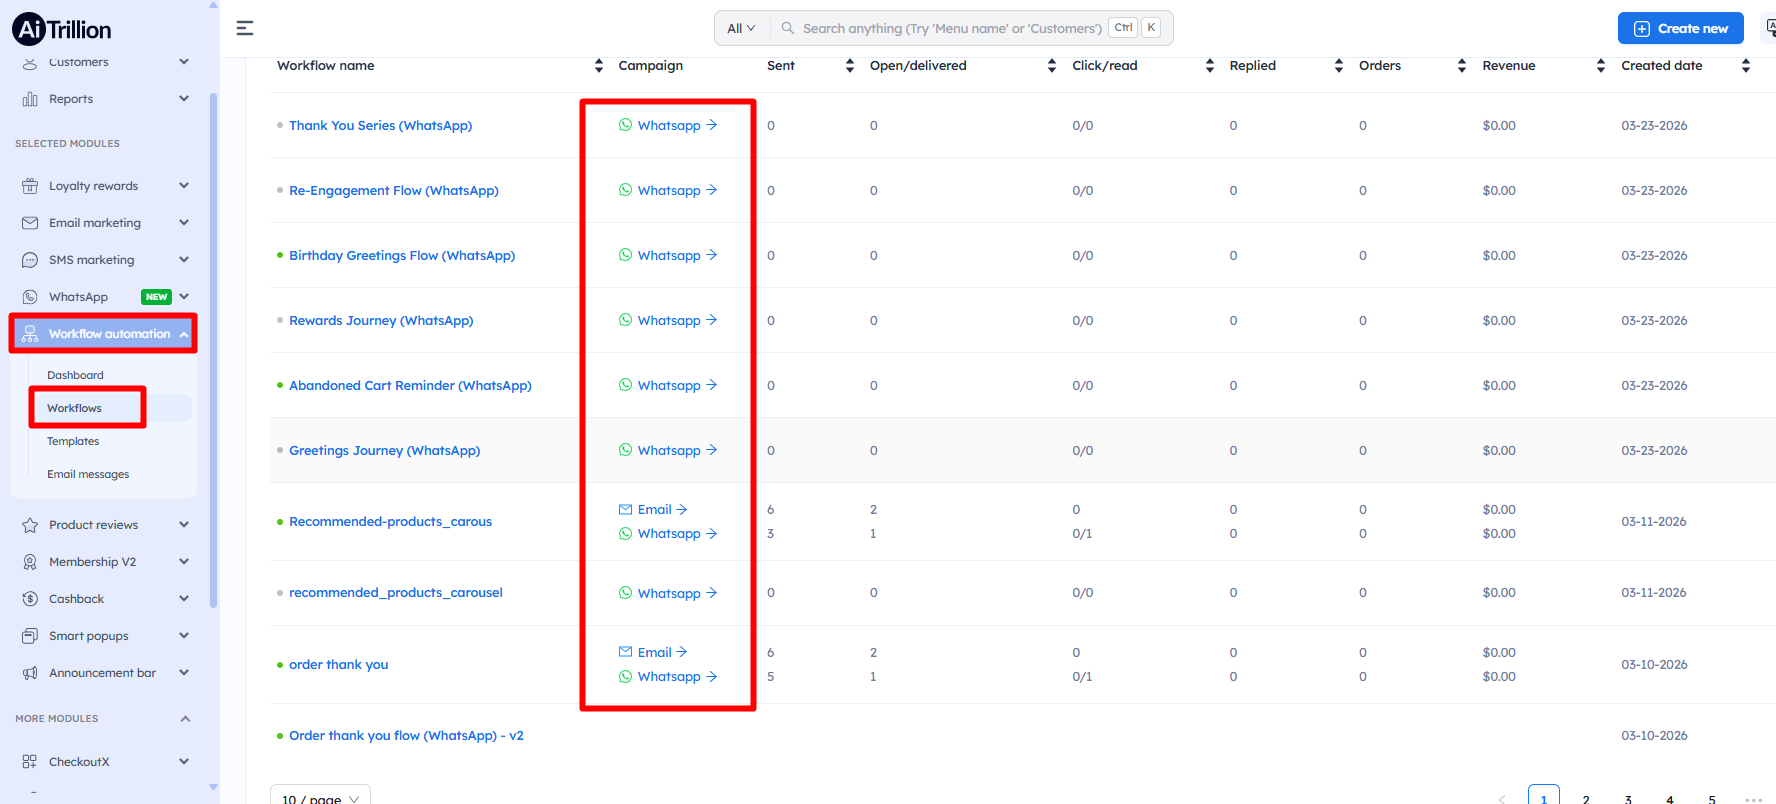
Task: Click the Create new button
Action: tap(1680, 28)
